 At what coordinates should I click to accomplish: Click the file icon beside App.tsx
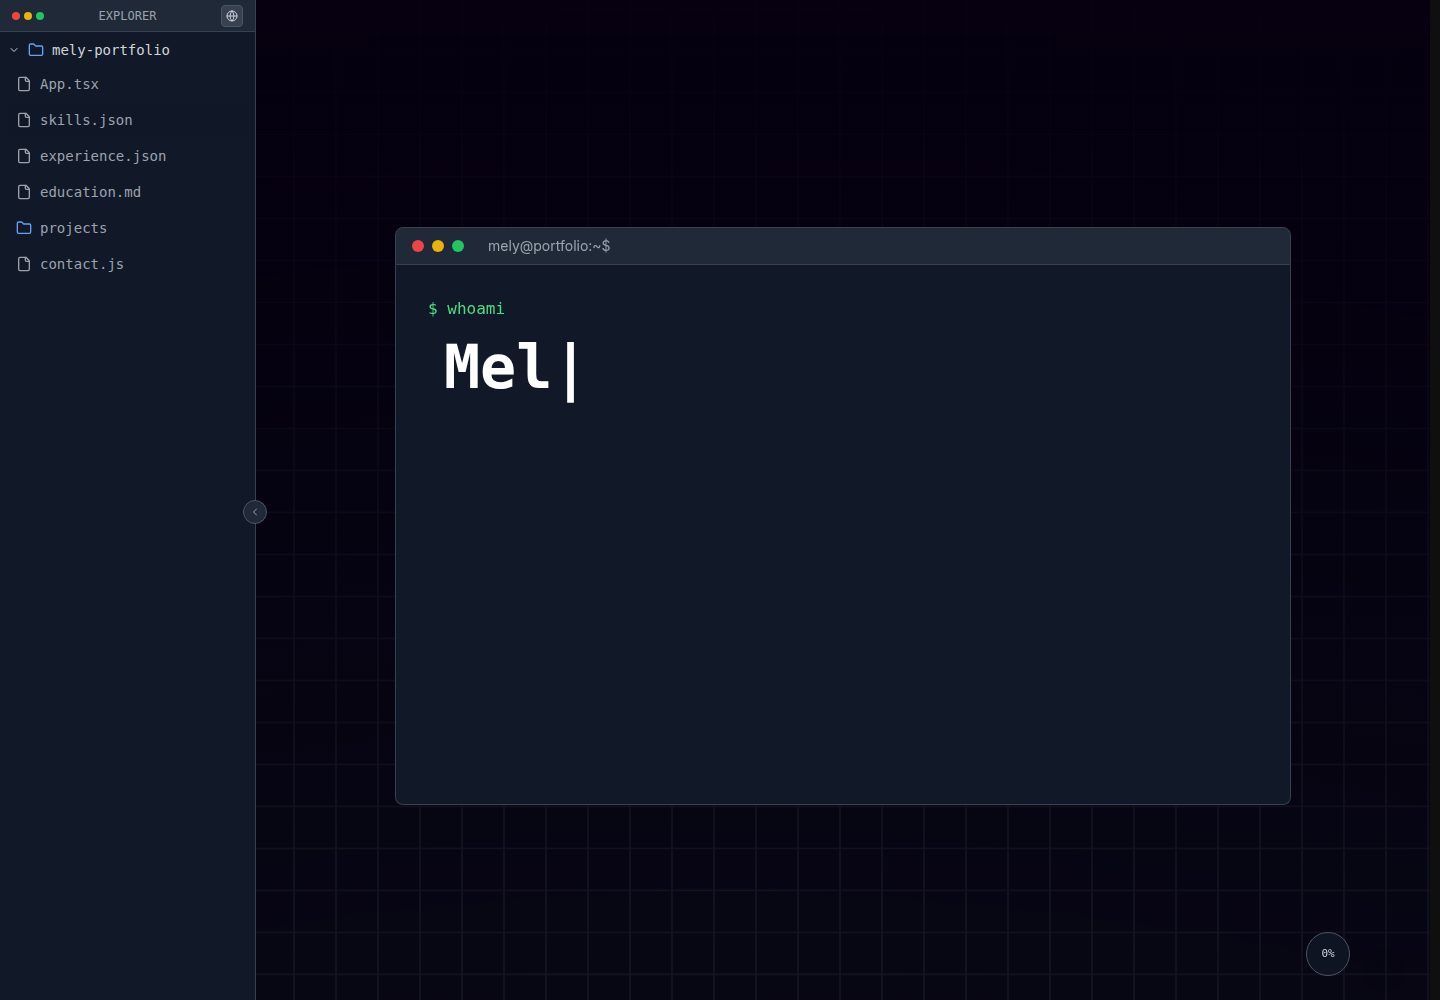(x=24, y=84)
